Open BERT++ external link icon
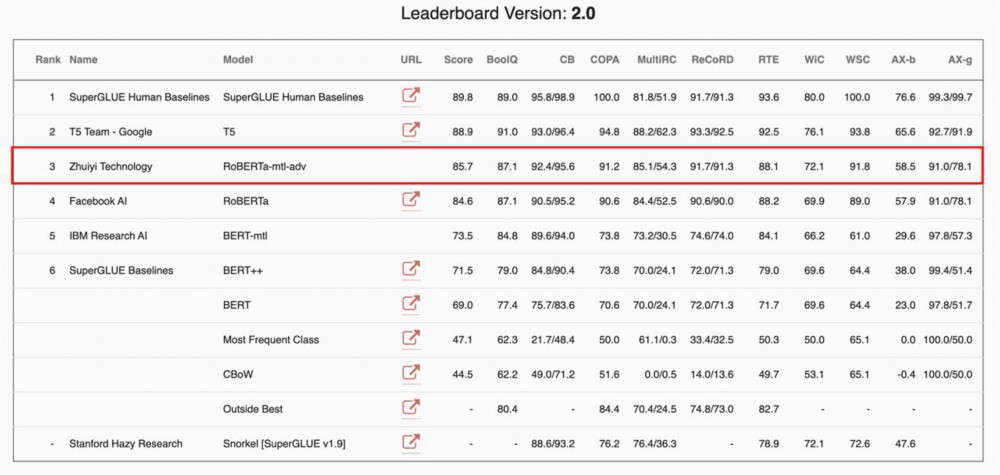The width and height of the screenshot is (1000, 475). [x=411, y=270]
